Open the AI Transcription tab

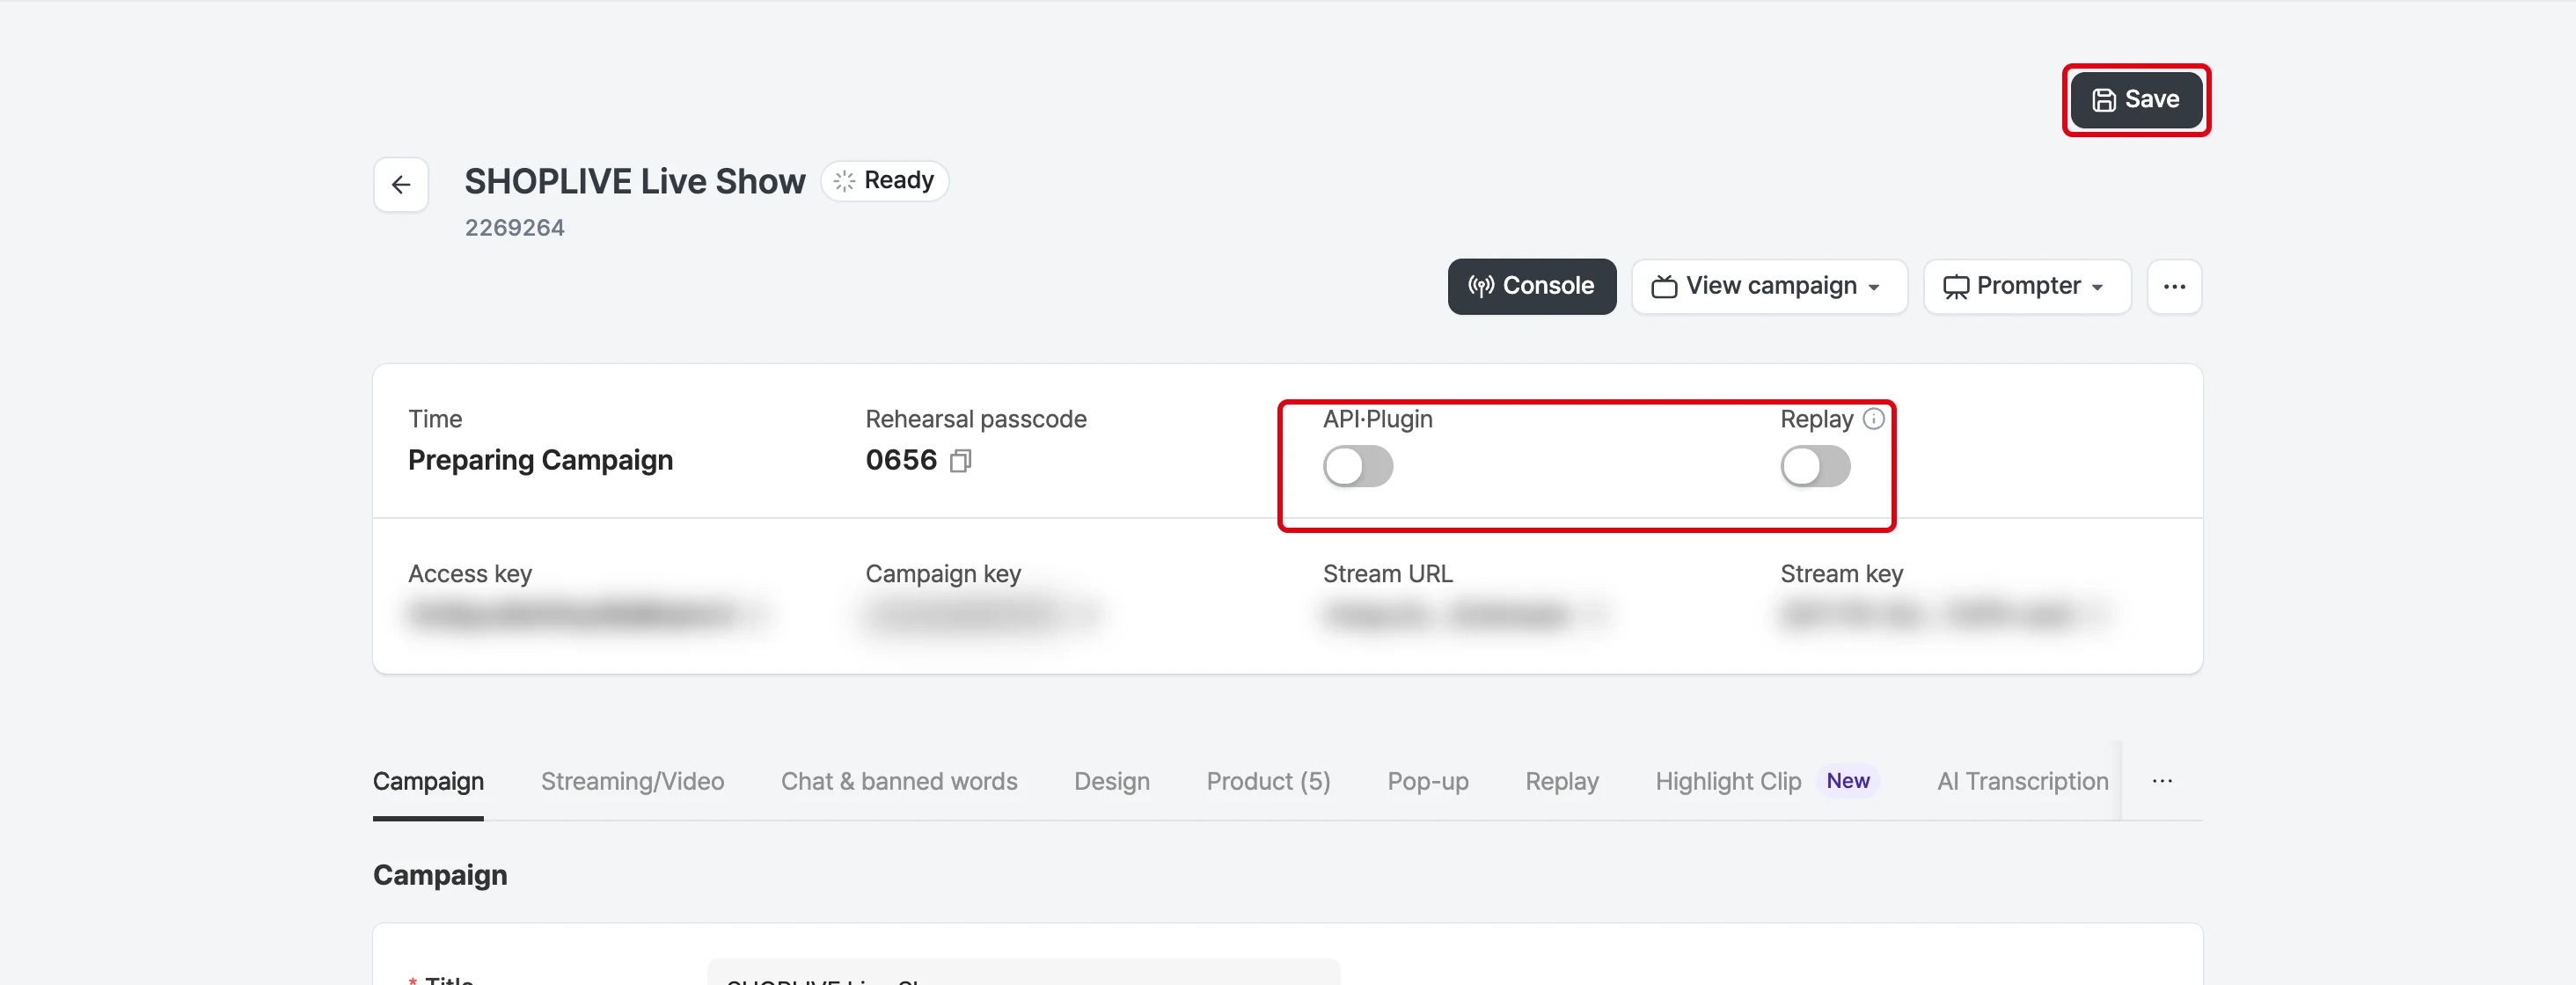(2022, 781)
